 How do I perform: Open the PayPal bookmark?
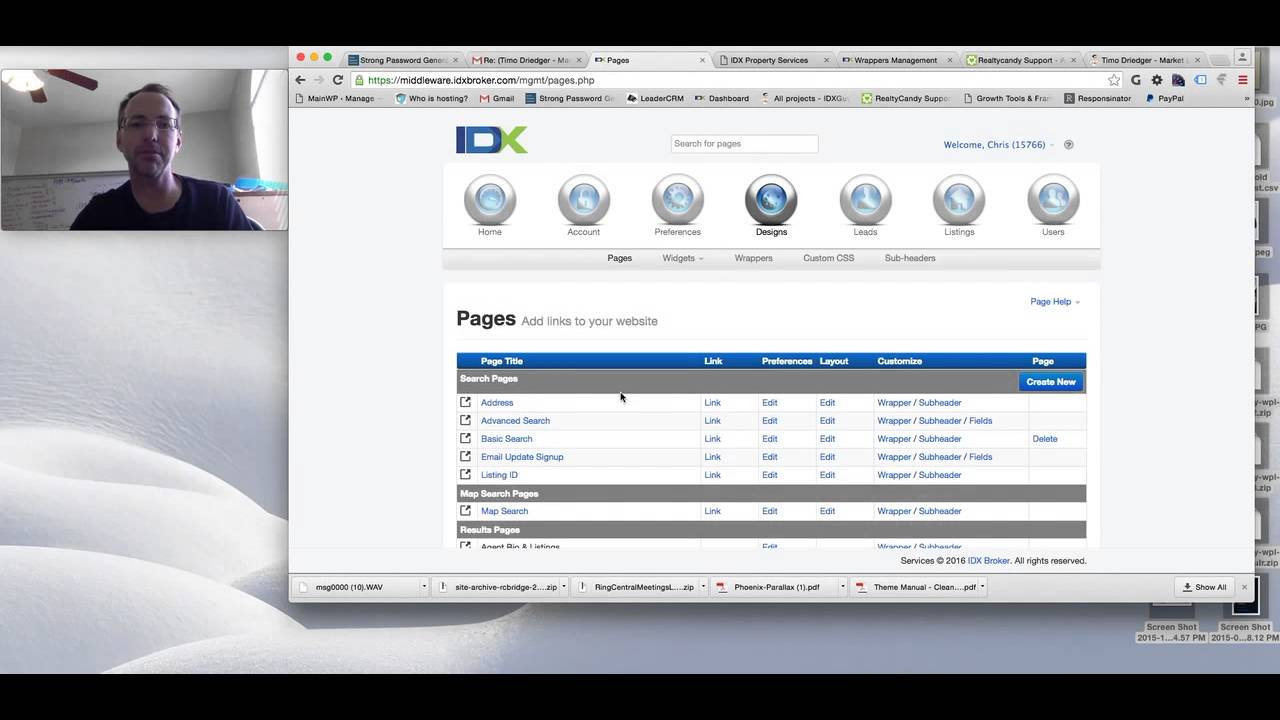[1165, 99]
